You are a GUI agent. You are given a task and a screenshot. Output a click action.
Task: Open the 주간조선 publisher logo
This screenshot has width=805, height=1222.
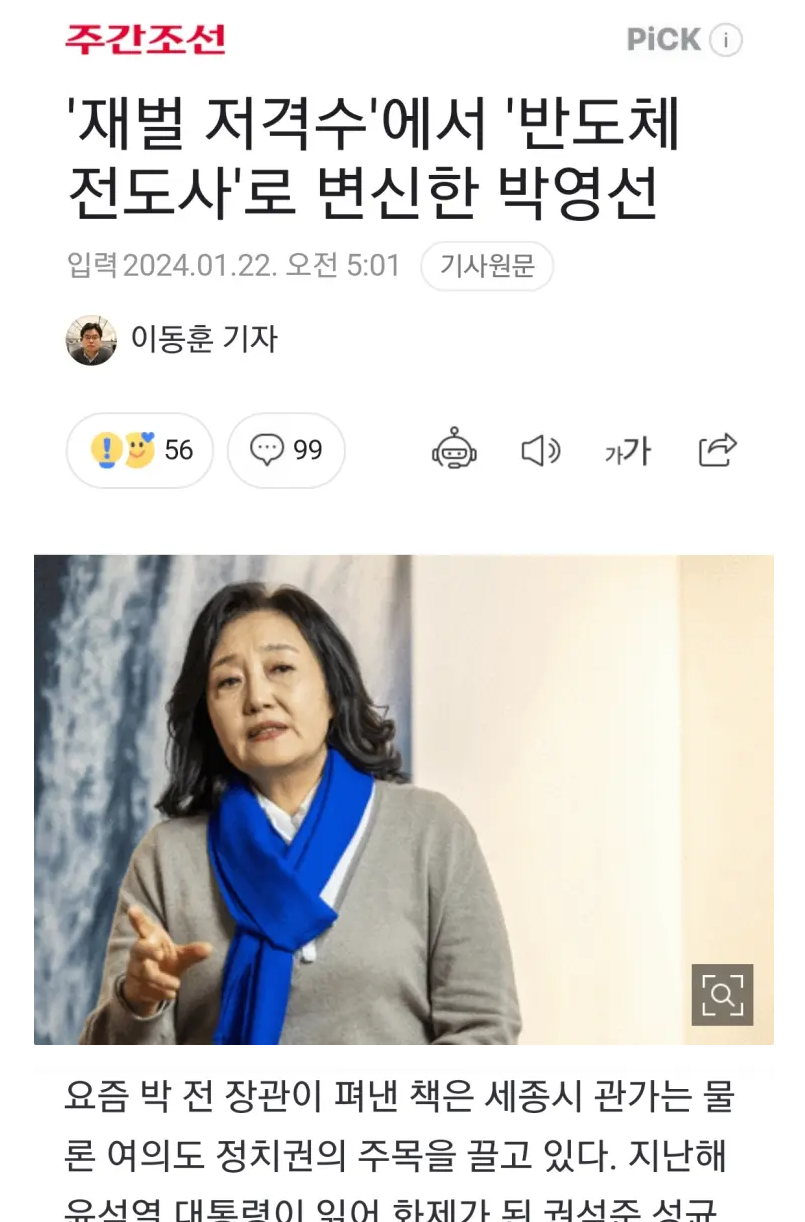145,39
